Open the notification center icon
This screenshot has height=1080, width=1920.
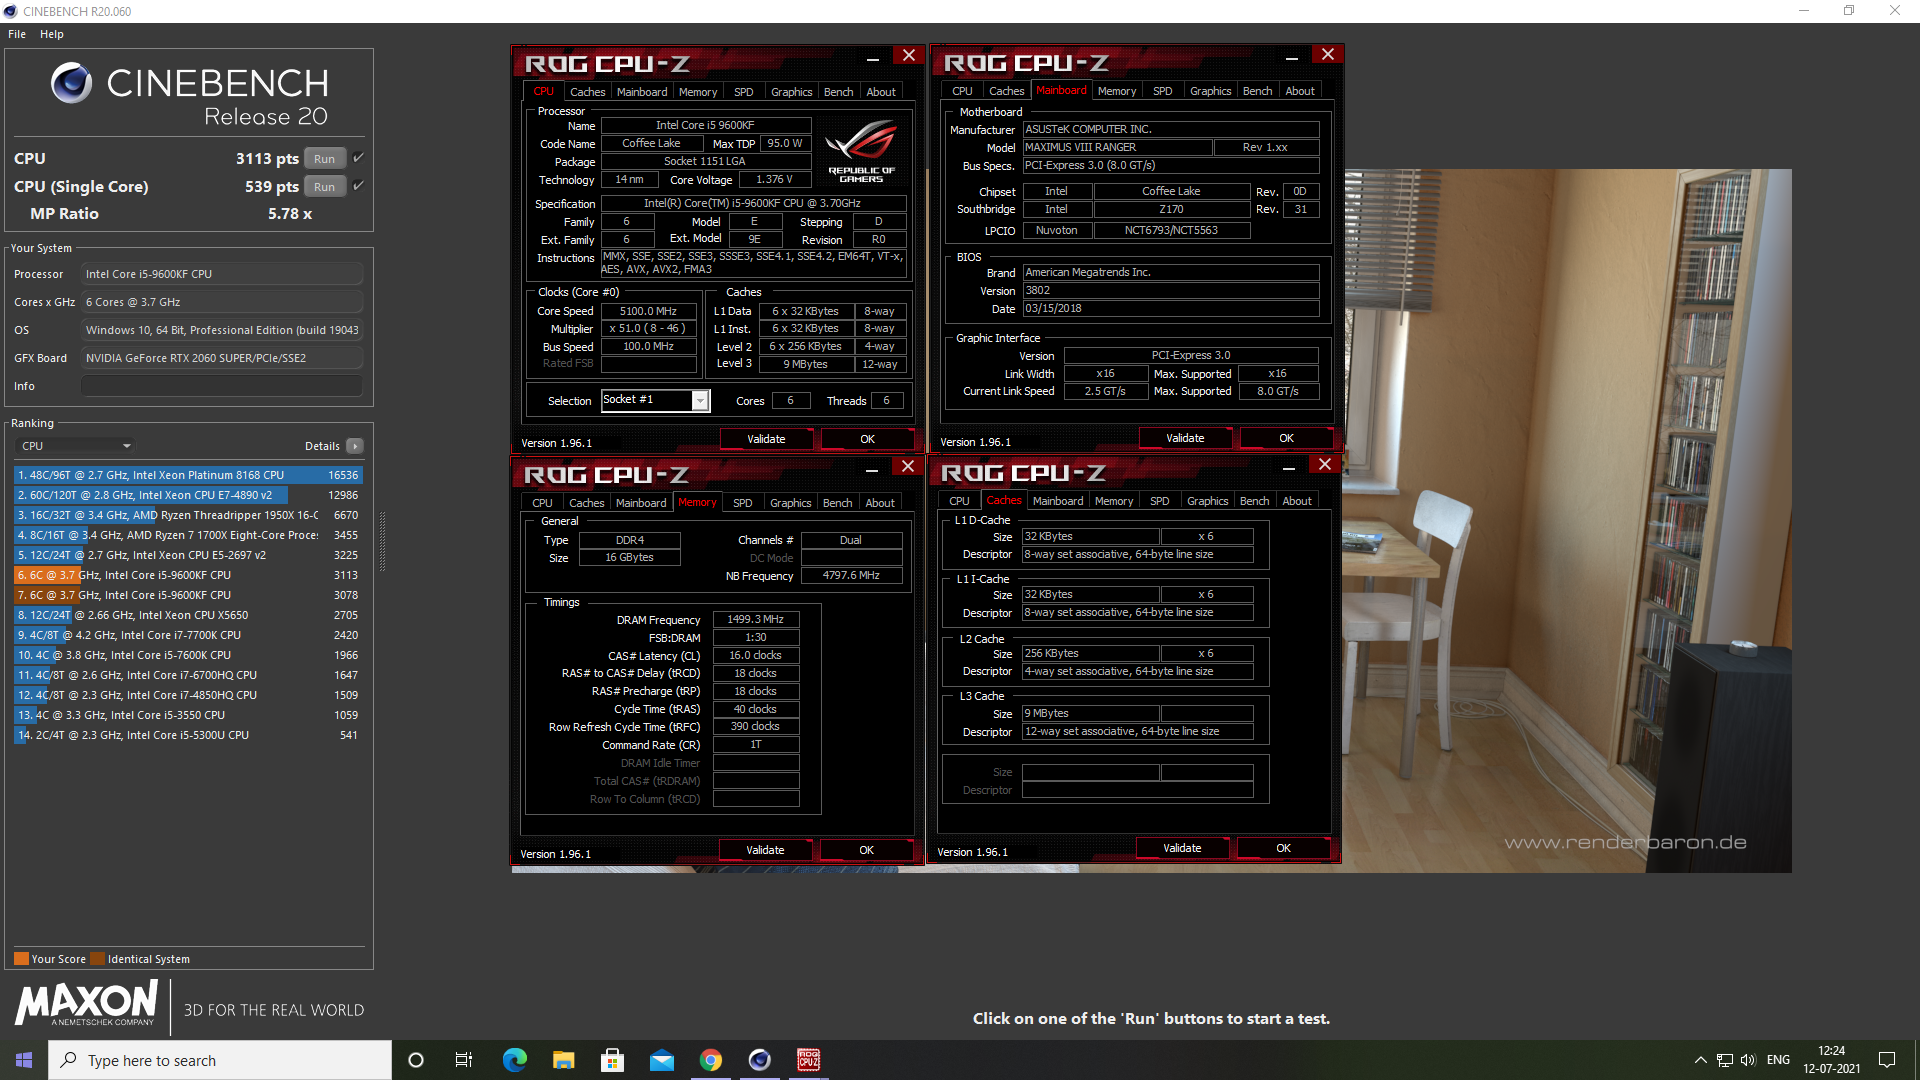click(x=1887, y=1060)
